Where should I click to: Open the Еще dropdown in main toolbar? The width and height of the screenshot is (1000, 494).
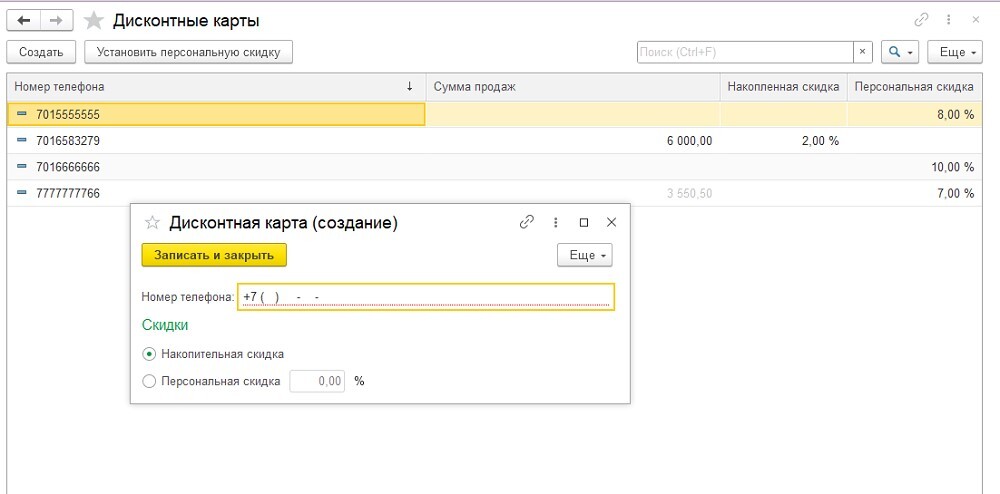click(x=955, y=52)
